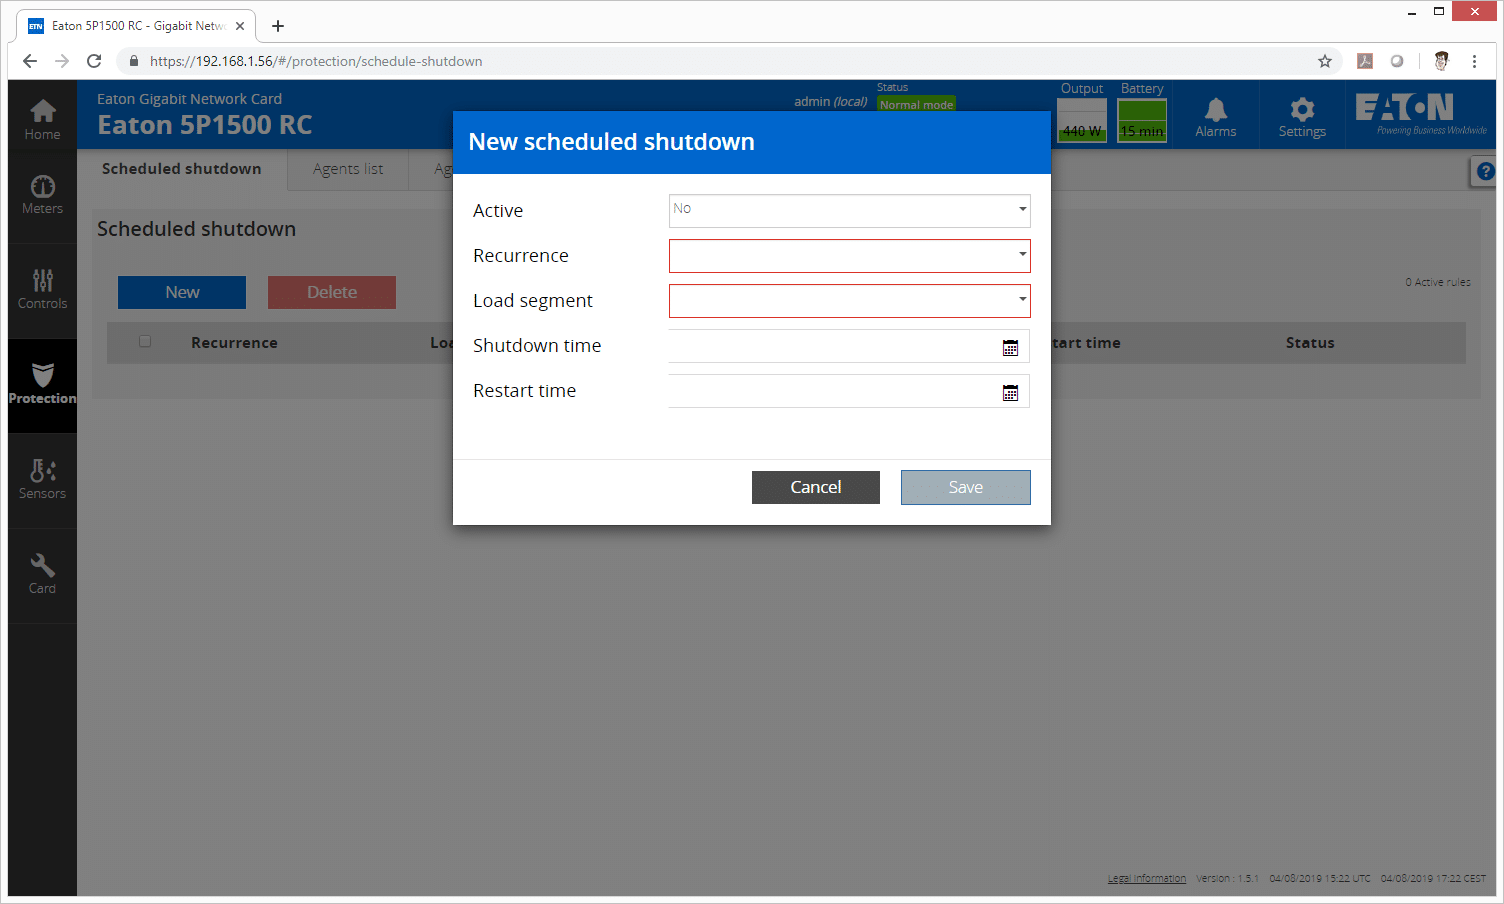Click the Status column header
This screenshot has width=1504, height=904.
tap(1310, 342)
